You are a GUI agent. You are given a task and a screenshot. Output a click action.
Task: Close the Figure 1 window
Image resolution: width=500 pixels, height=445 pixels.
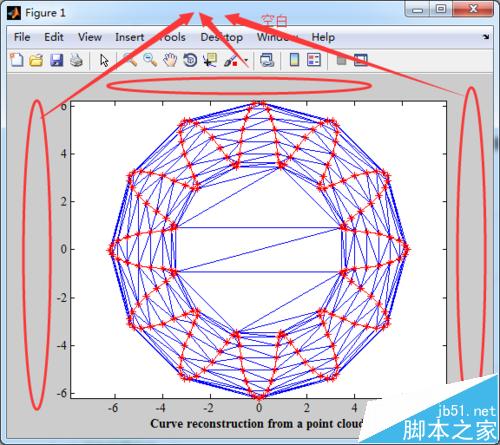tap(473, 9)
